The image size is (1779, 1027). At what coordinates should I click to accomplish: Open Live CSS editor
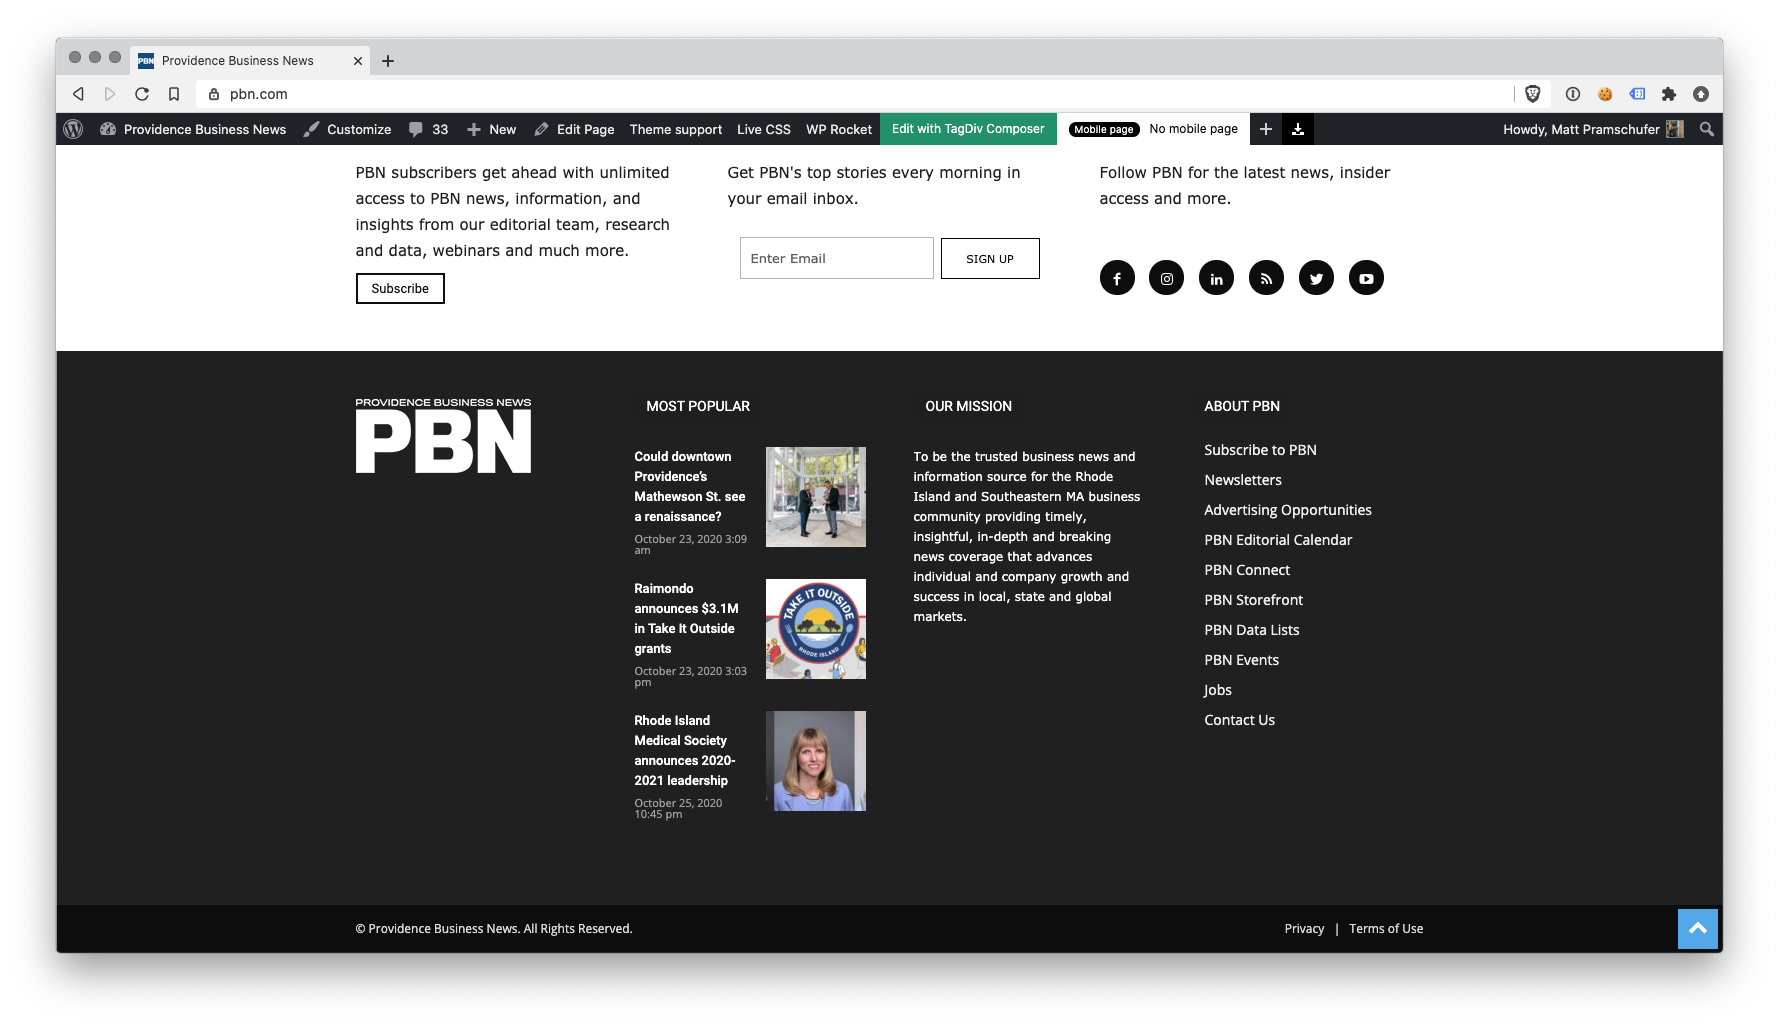(x=764, y=129)
